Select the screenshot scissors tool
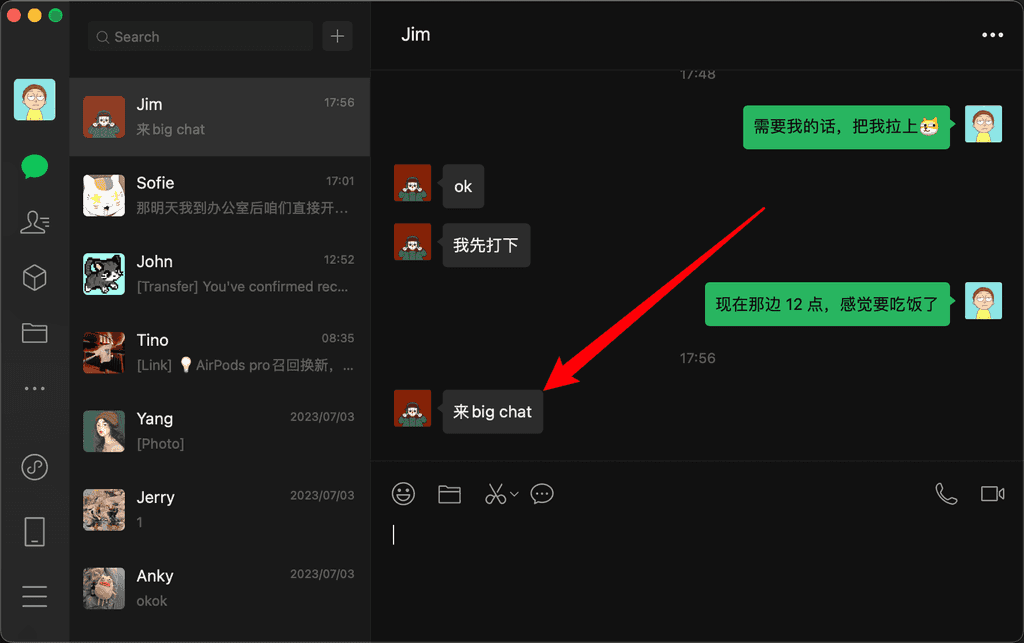Image resolution: width=1024 pixels, height=643 pixels. [494, 493]
